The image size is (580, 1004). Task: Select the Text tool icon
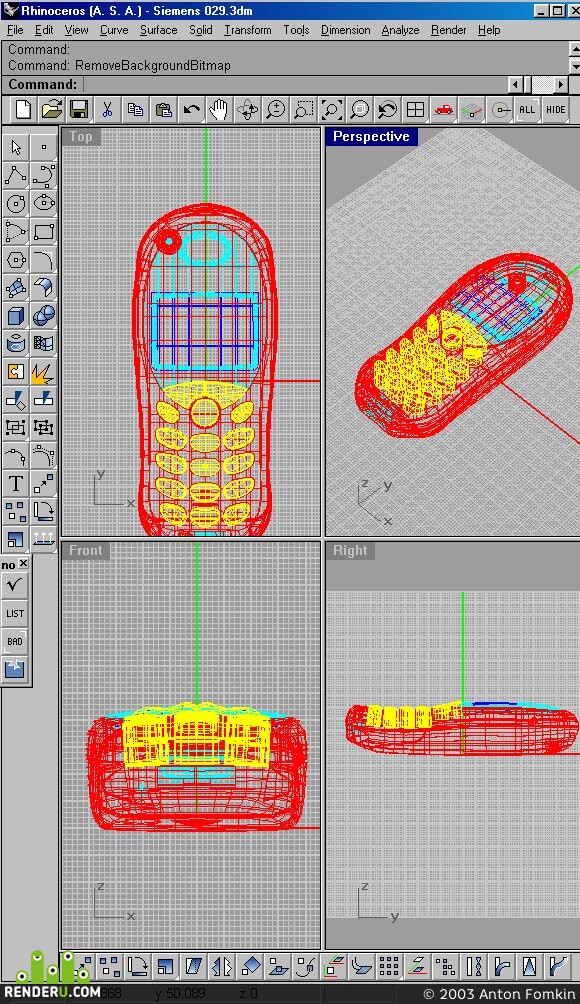[x=15, y=484]
